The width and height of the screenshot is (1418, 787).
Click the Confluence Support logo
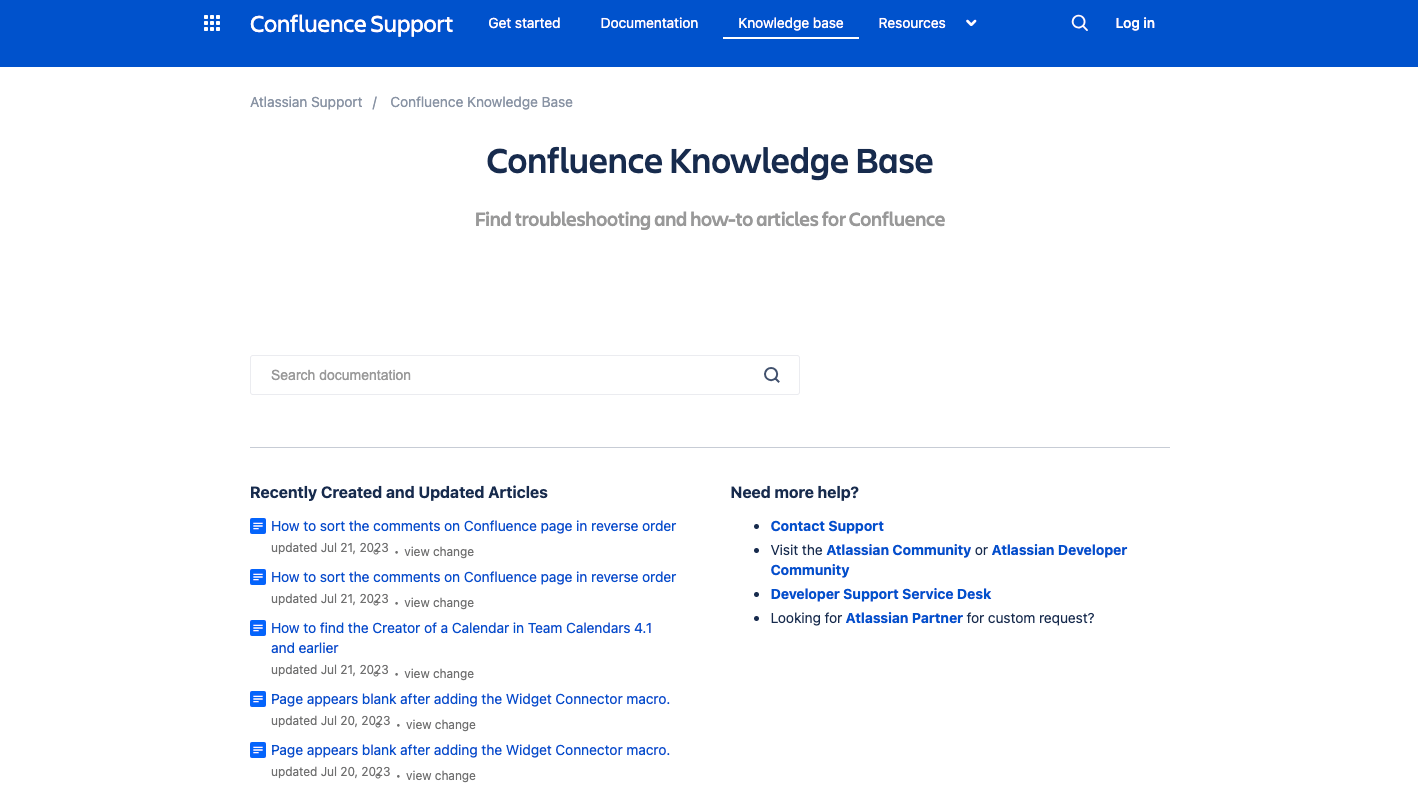click(x=351, y=24)
